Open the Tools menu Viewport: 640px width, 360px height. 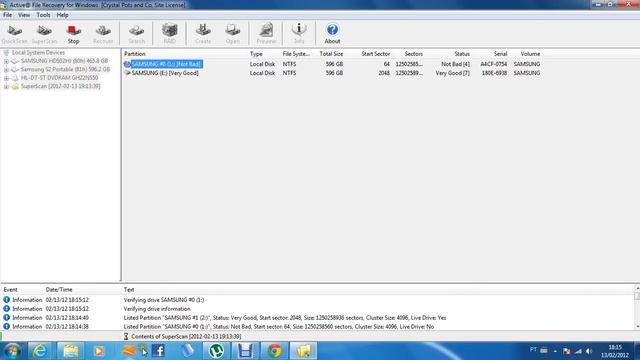coord(43,15)
